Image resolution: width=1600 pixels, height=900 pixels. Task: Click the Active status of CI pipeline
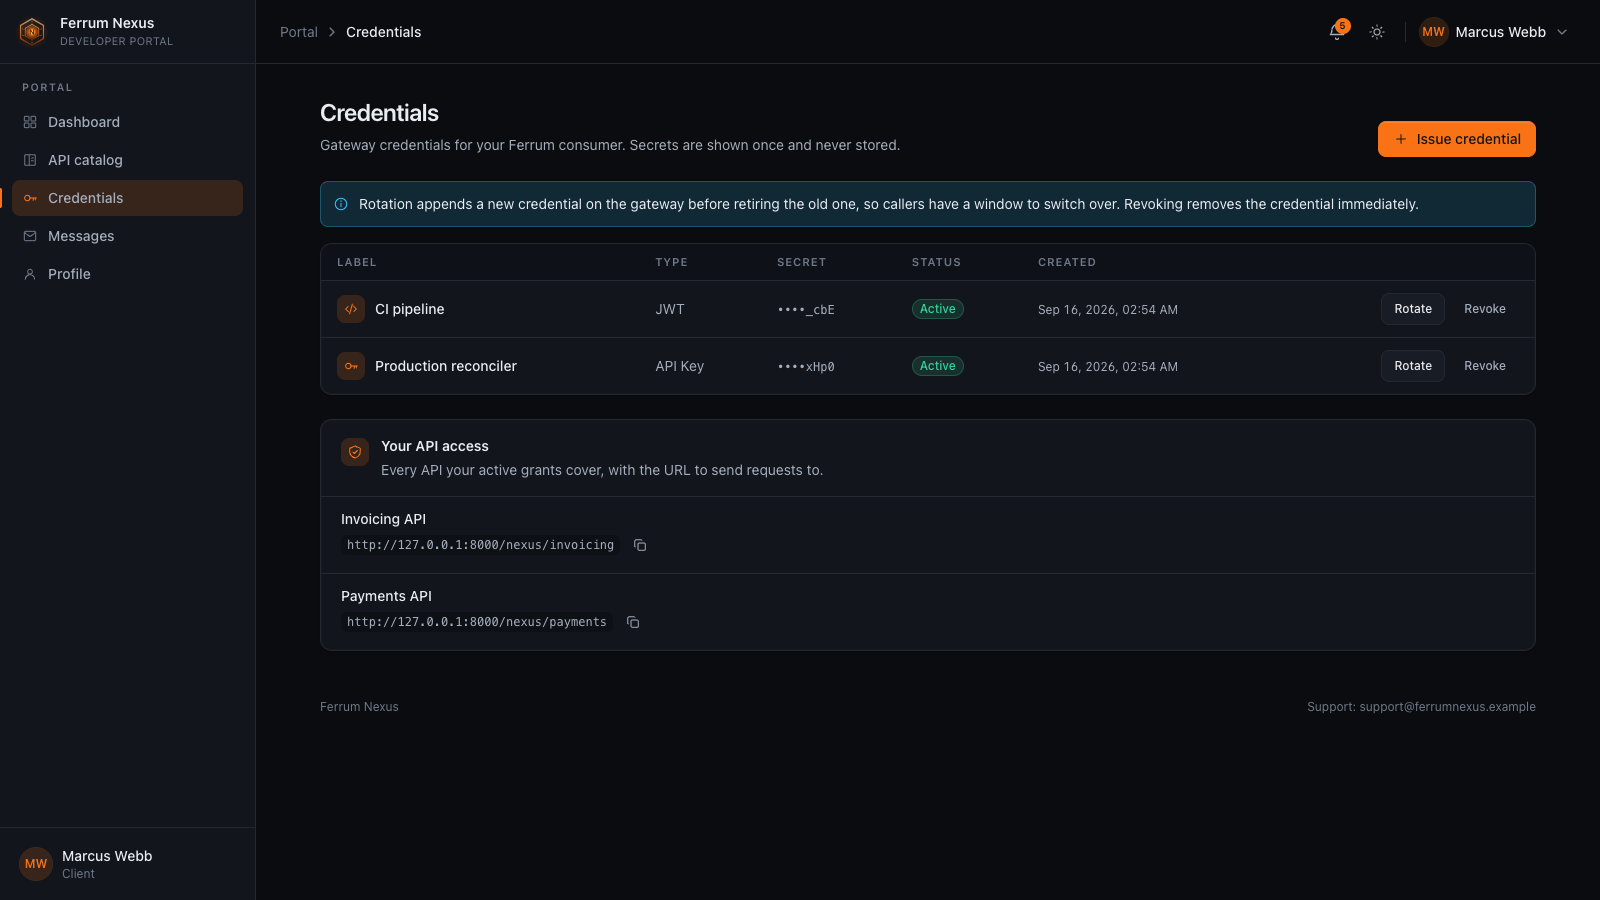pyautogui.click(x=938, y=309)
